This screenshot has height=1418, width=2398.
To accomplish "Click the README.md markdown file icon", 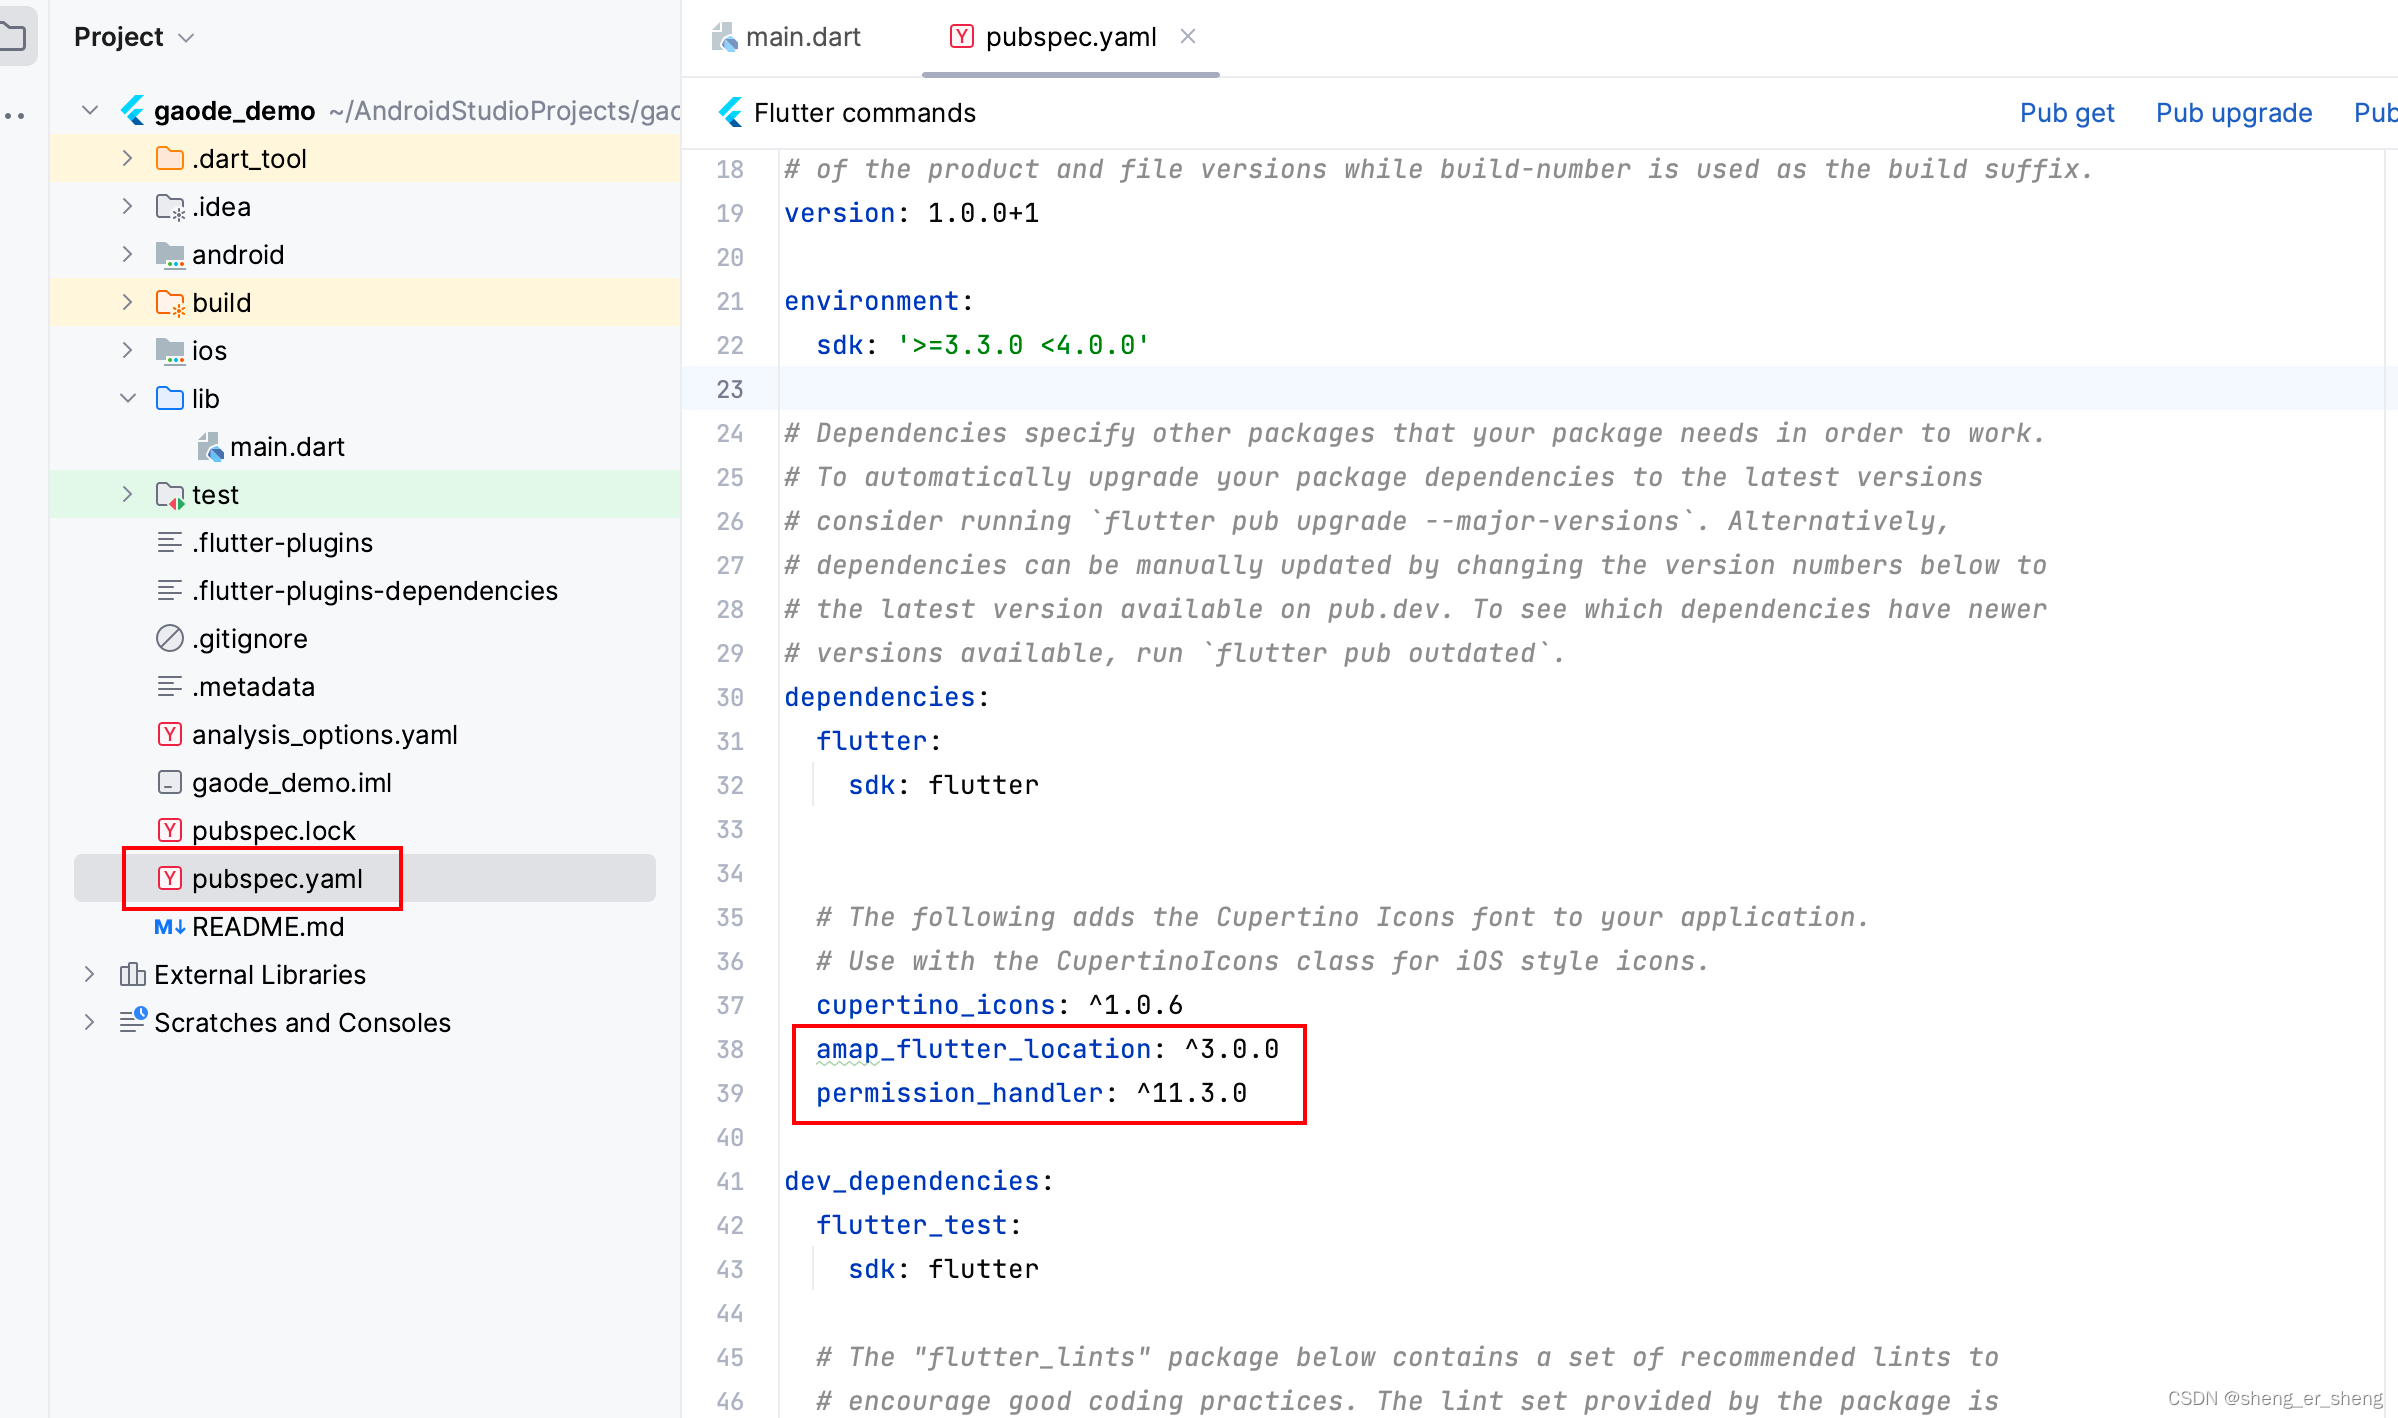I will tap(169, 927).
